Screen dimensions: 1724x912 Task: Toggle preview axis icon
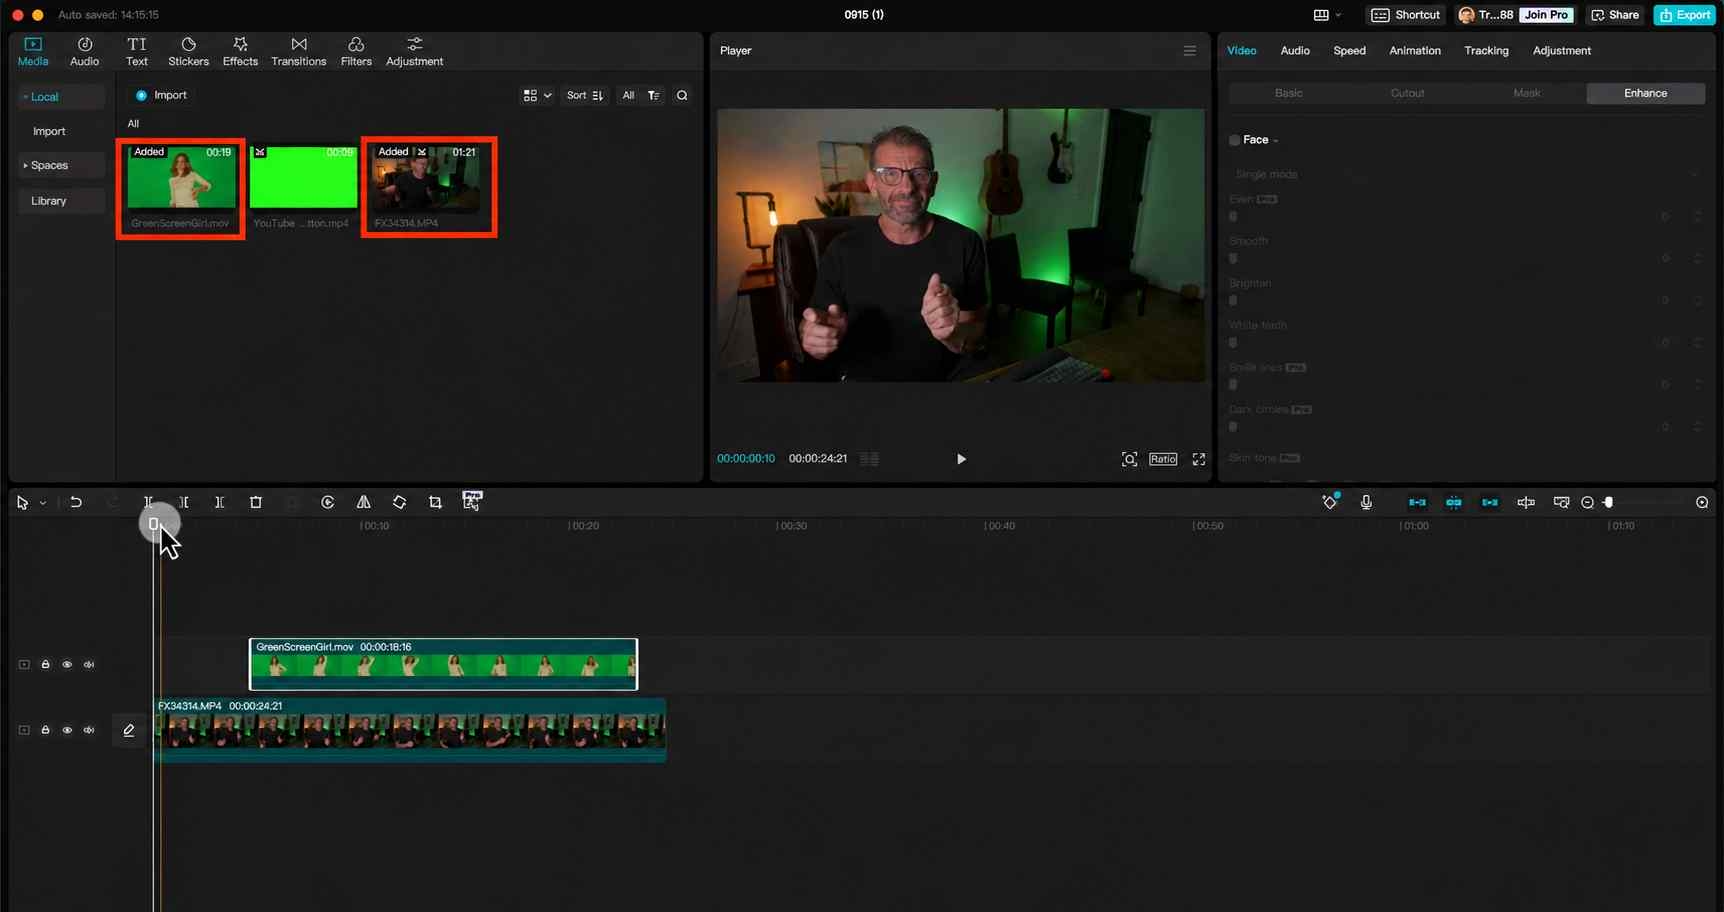[1526, 502]
